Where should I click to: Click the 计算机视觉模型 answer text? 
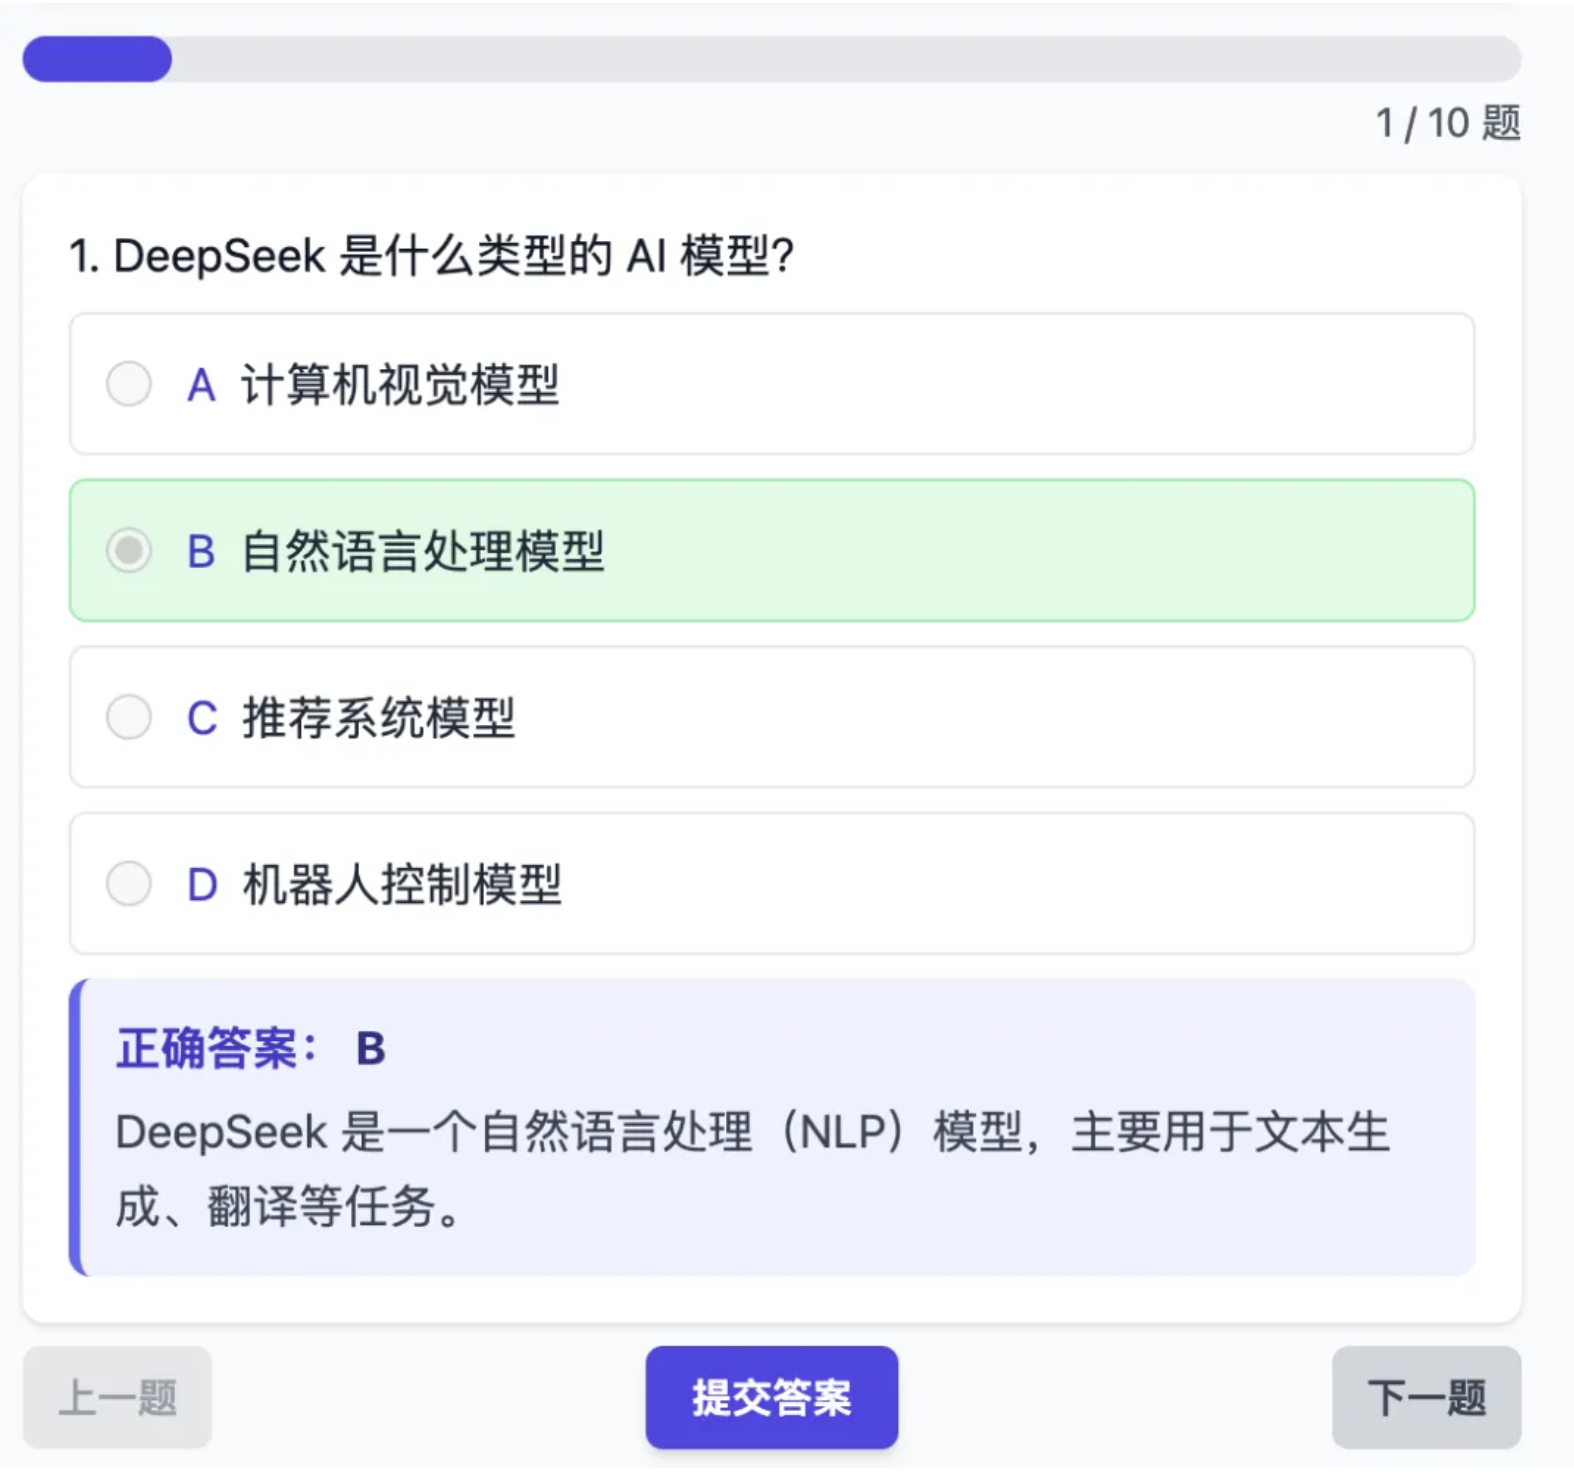click(x=400, y=385)
